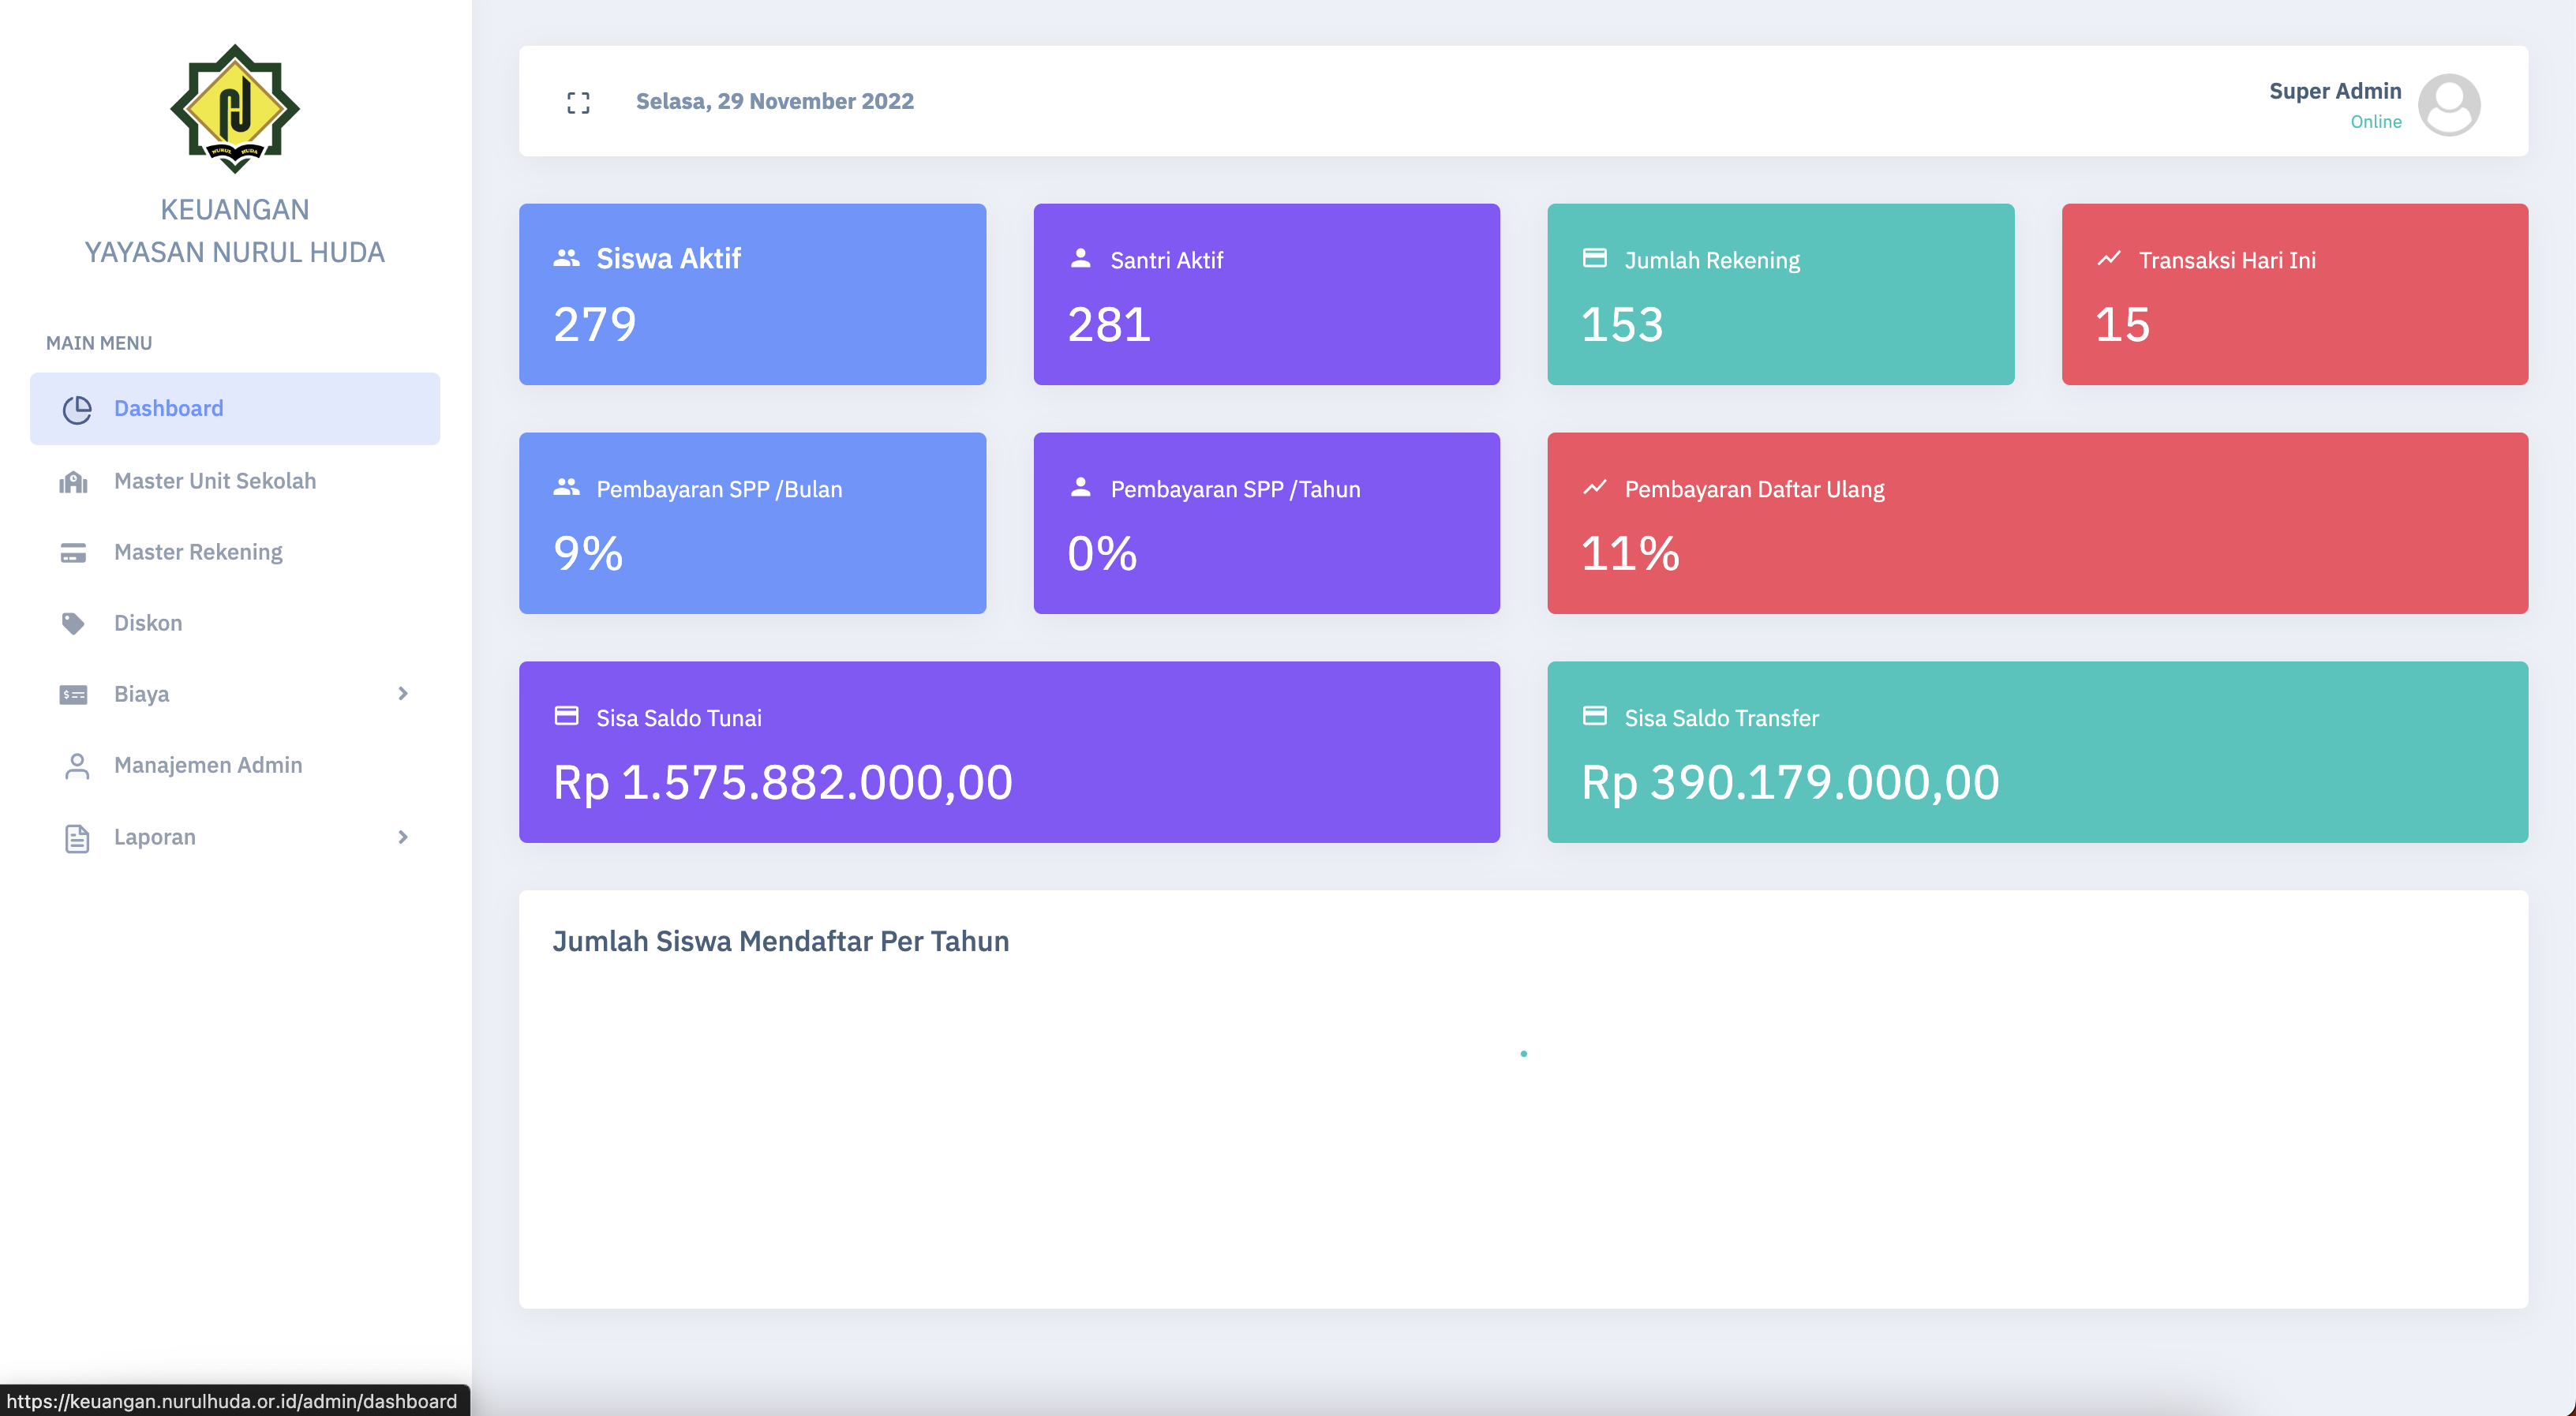Click the Dashboard pie chart icon
This screenshot has height=1416, width=2576.
point(76,409)
